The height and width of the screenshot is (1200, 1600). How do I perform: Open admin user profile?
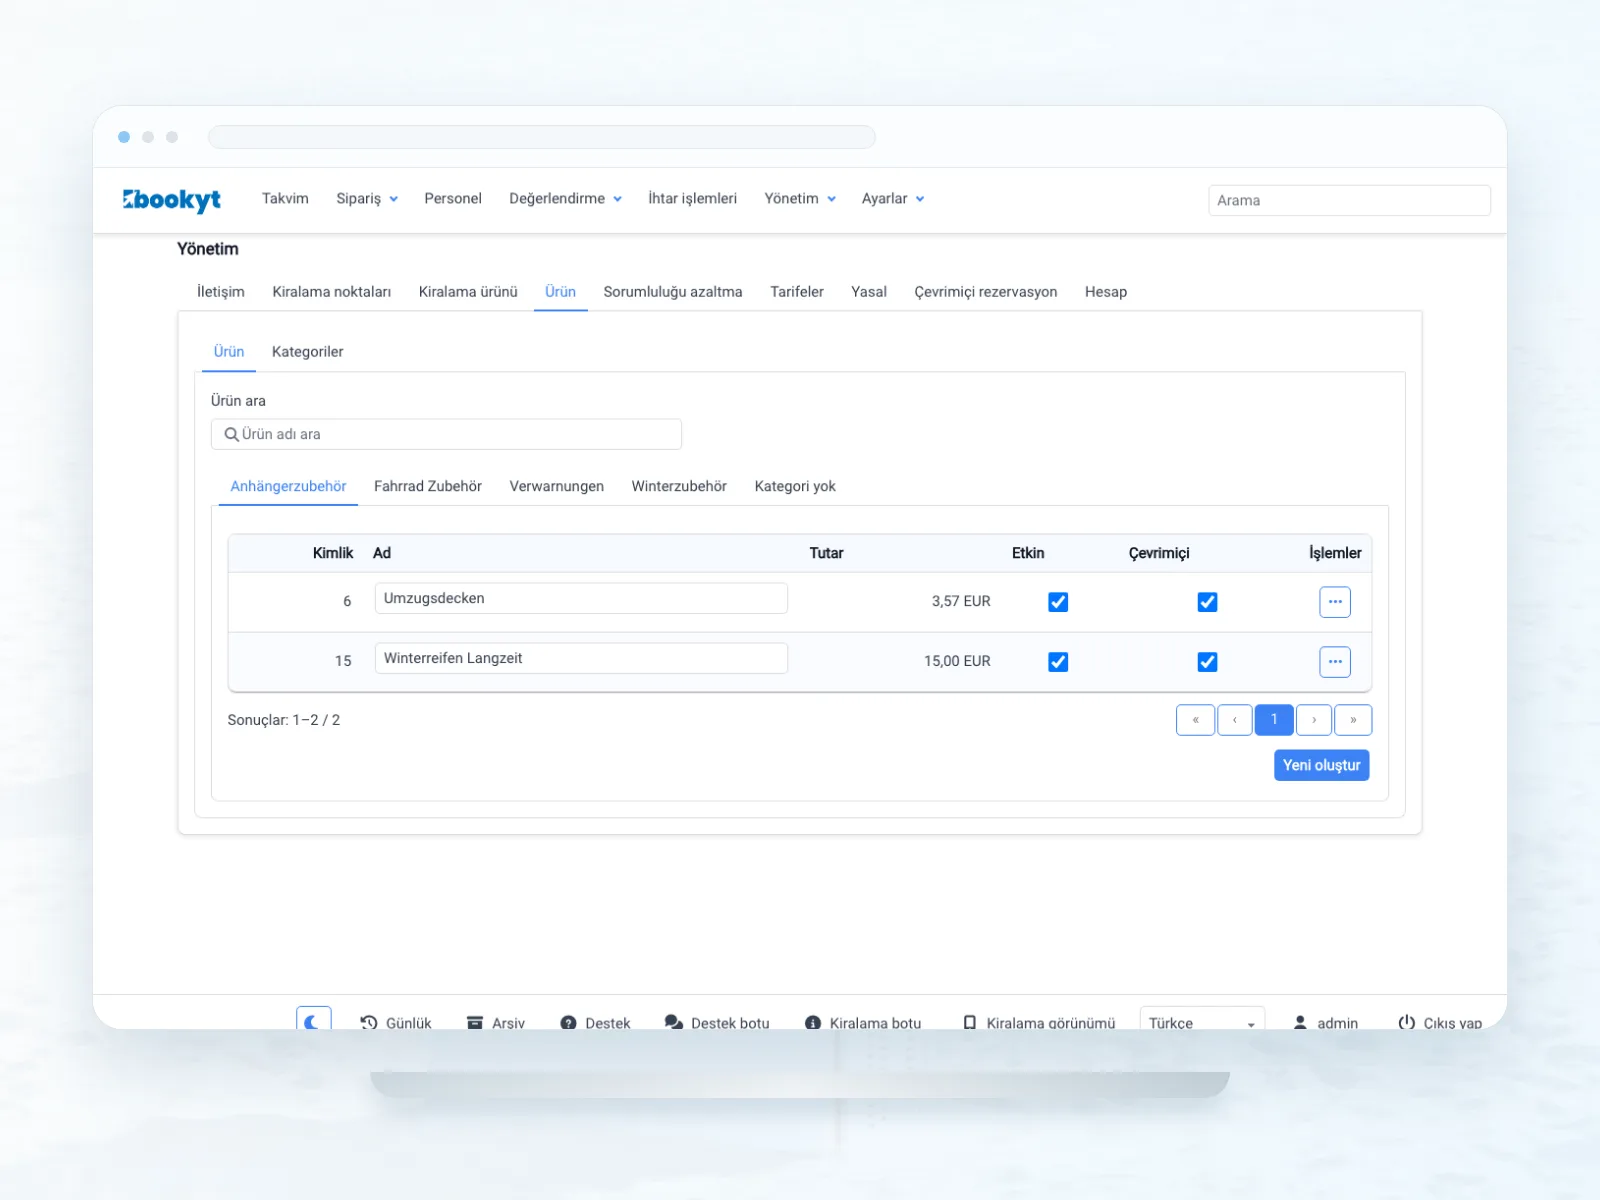click(x=1325, y=1022)
